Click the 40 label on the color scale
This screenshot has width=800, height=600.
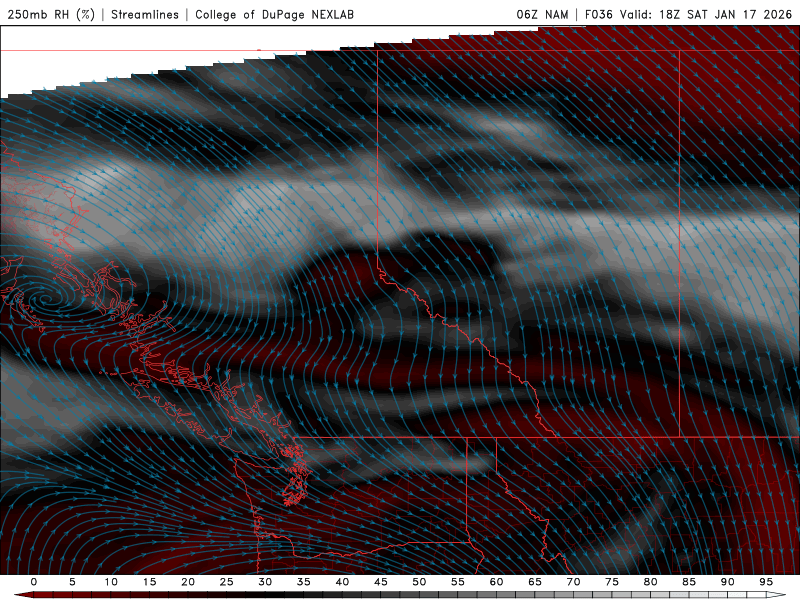(342, 582)
